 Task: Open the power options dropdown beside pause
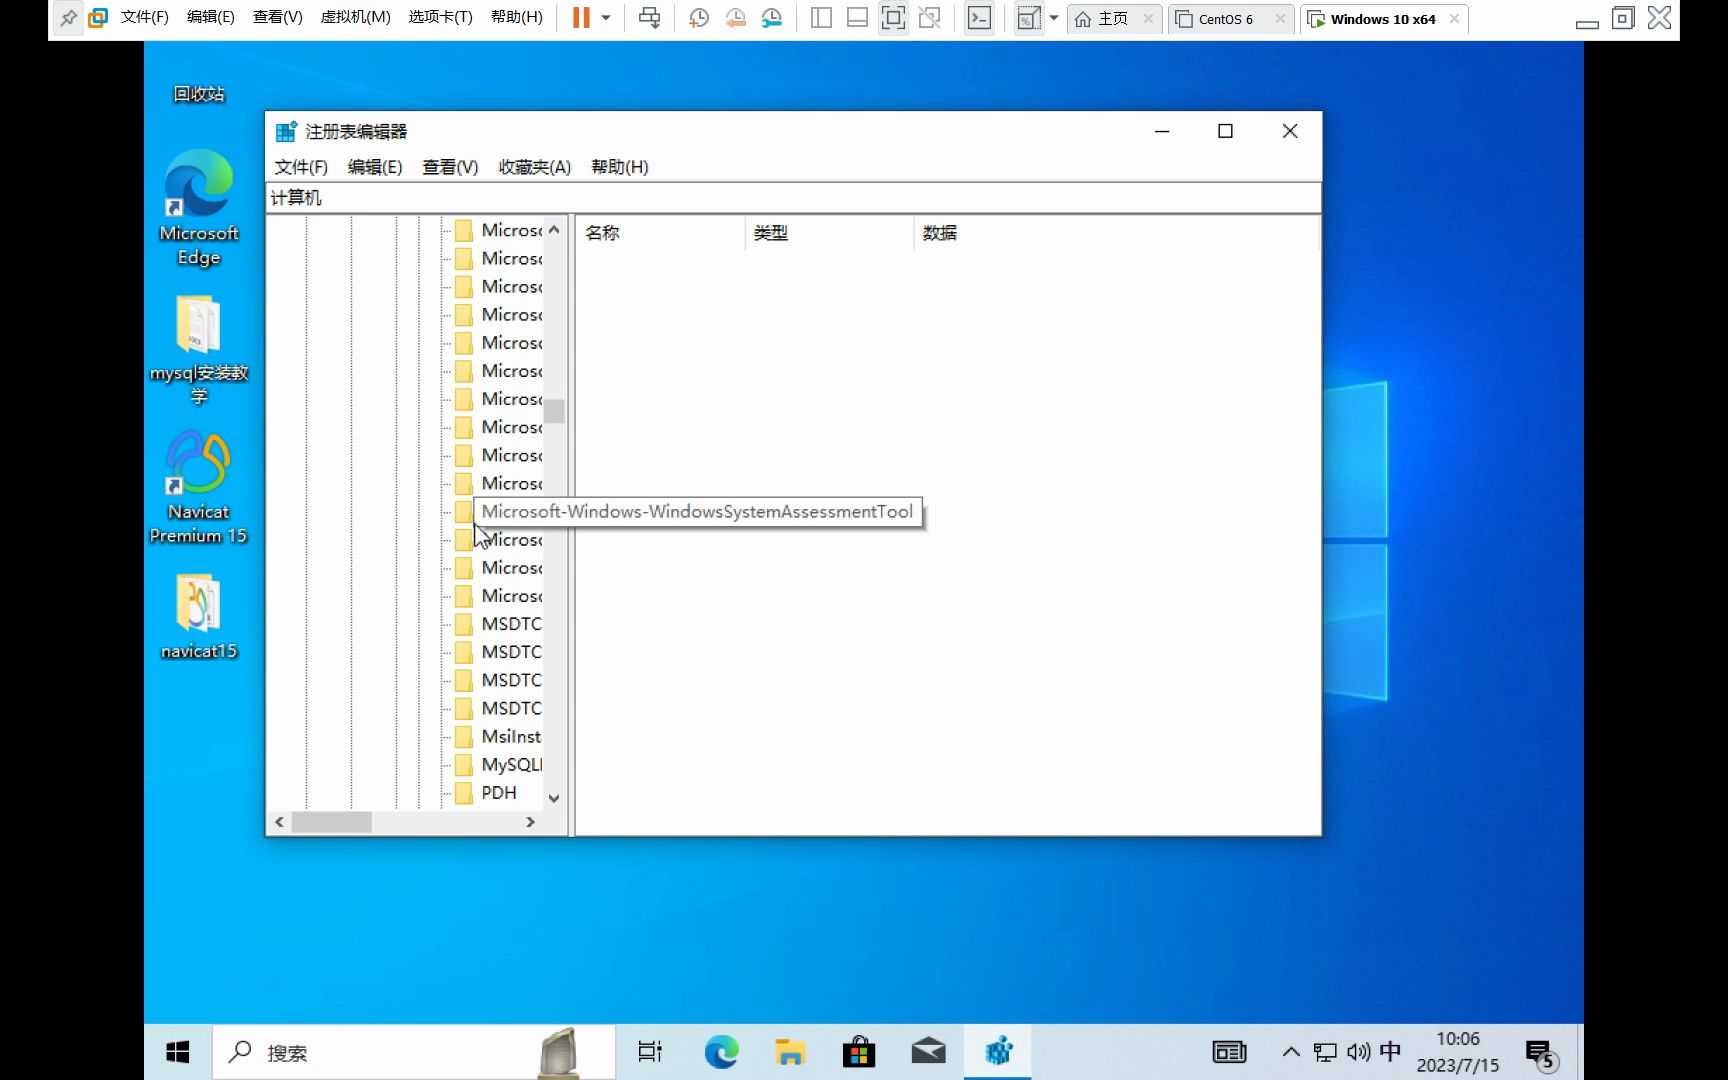606,18
